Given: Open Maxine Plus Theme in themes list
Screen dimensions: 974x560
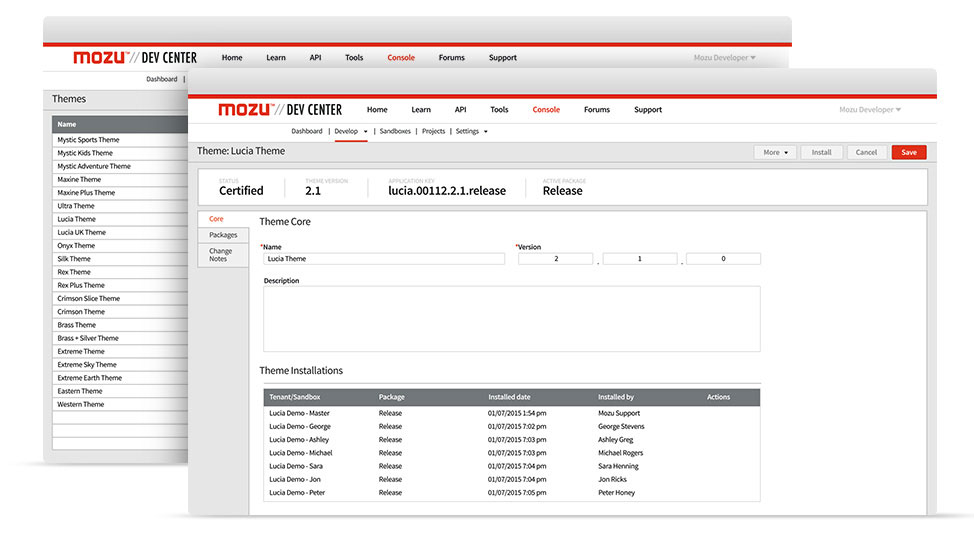Looking at the screenshot, I should tap(120, 192).
